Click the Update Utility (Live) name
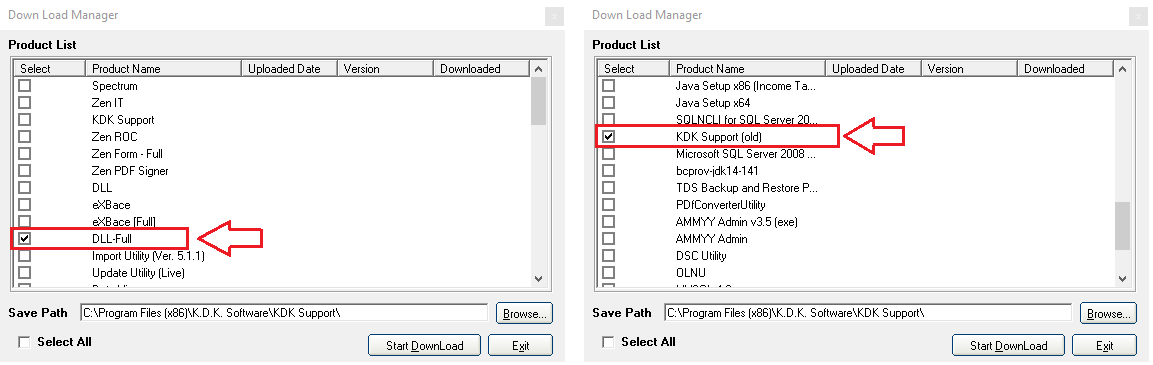Image resolution: width=1153 pixels, height=365 pixels. tap(138, 272)
